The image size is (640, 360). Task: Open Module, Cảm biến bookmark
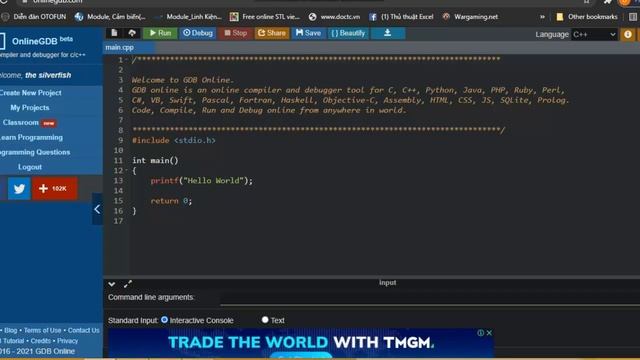110,17
